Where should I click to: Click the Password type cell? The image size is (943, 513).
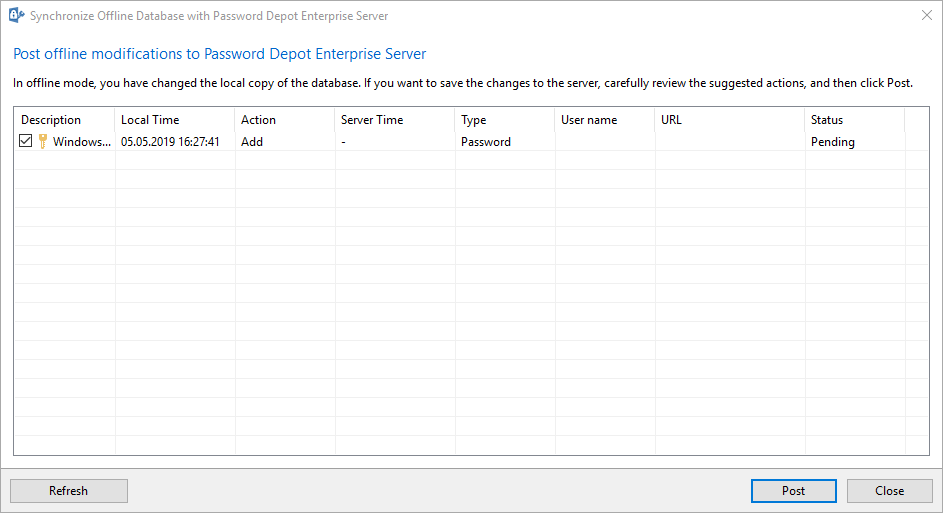coord(486,142)
